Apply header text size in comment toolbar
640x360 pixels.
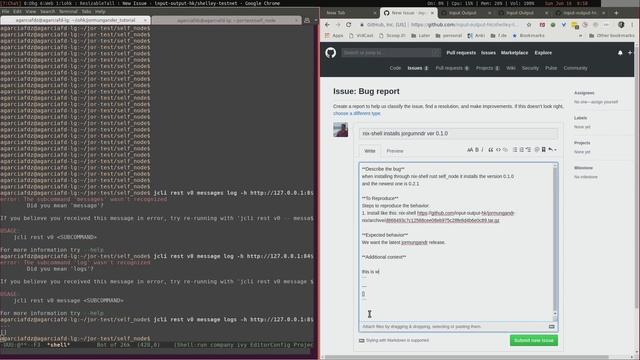(x=470, y=150)
